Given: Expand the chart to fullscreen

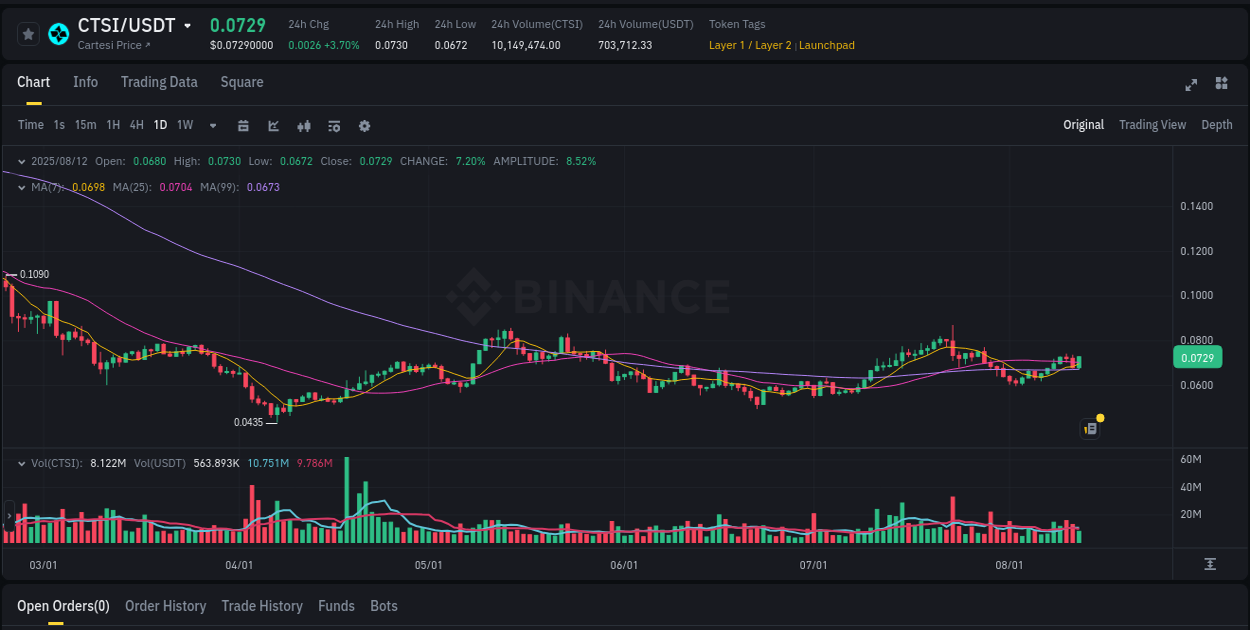Looking at the screenshot, I should tap(1190, 85).
